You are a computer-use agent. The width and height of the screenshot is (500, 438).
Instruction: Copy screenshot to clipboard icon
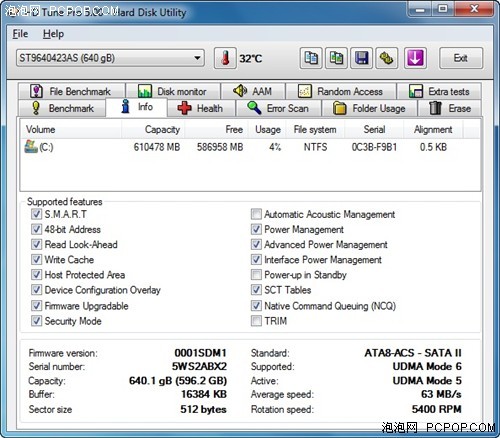[336, 58]
